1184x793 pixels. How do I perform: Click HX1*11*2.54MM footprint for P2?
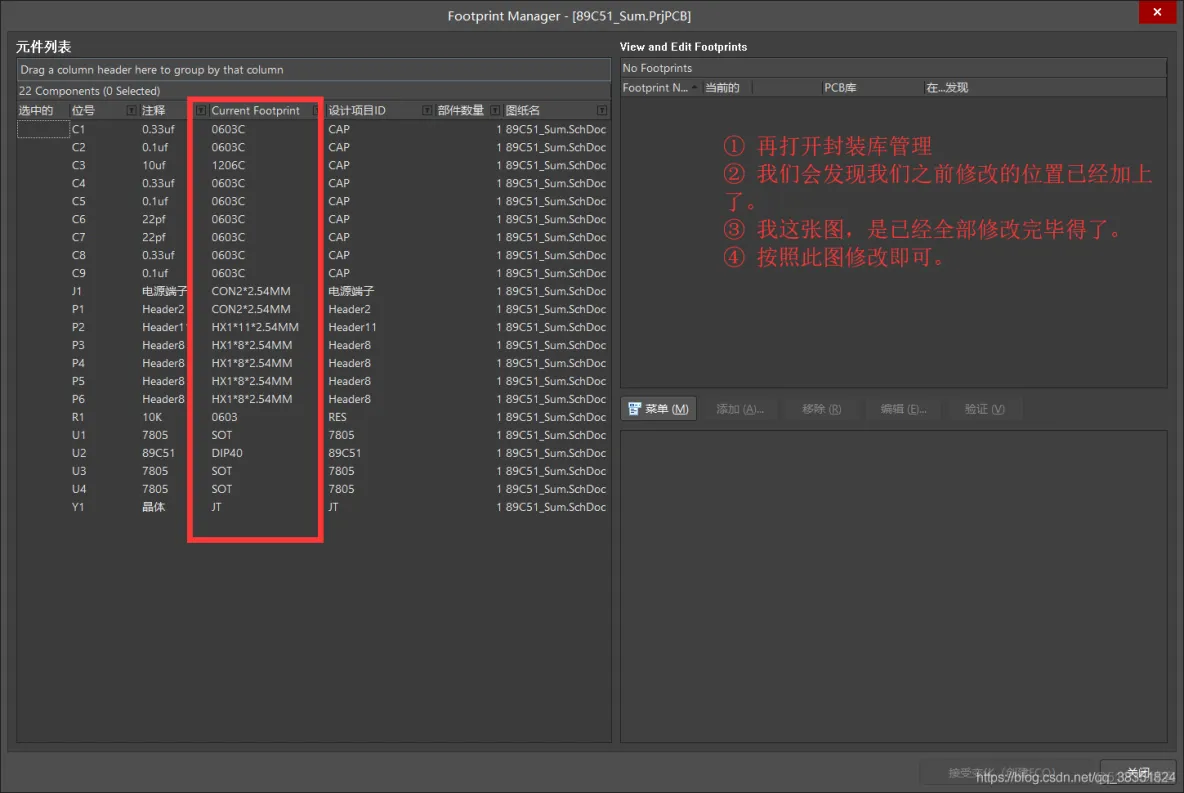pos(255,327)
